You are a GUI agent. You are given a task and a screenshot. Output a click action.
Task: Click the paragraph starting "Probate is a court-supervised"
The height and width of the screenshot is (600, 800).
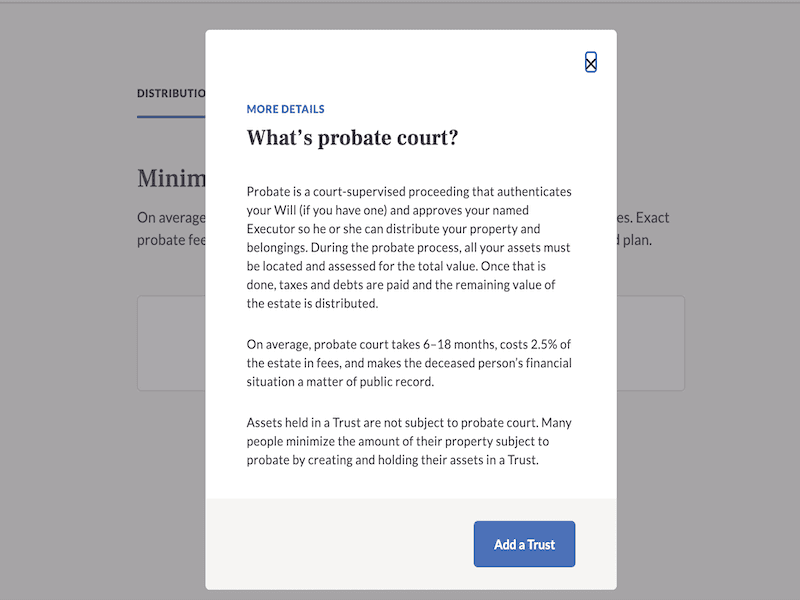point(409,247)
